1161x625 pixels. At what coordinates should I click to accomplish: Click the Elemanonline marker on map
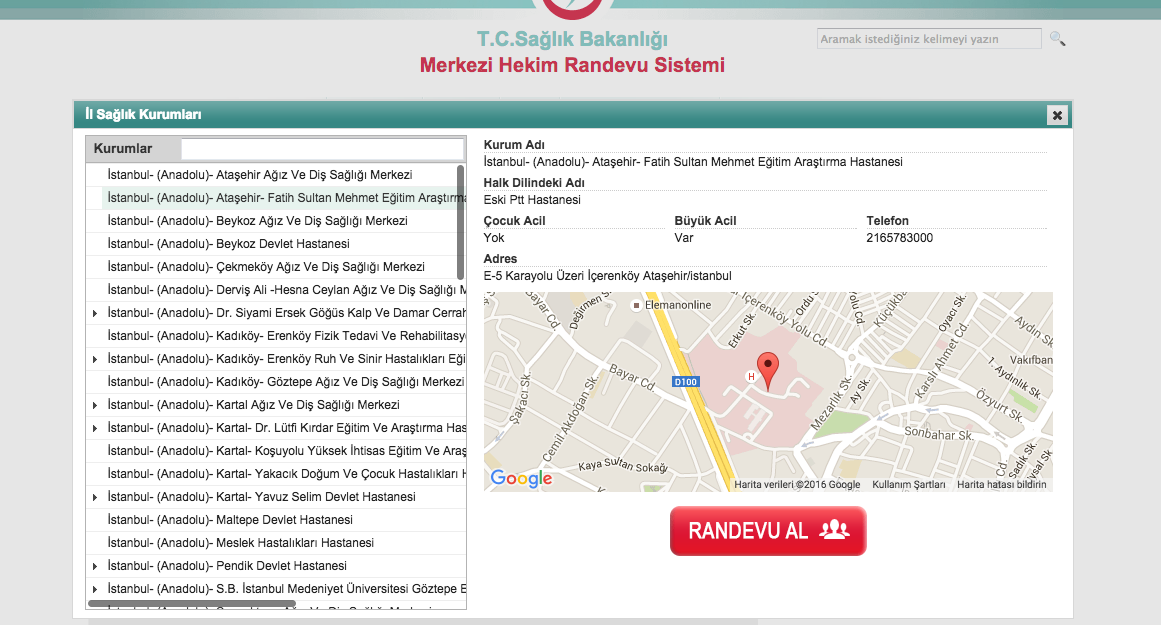[x=634, y=305]
